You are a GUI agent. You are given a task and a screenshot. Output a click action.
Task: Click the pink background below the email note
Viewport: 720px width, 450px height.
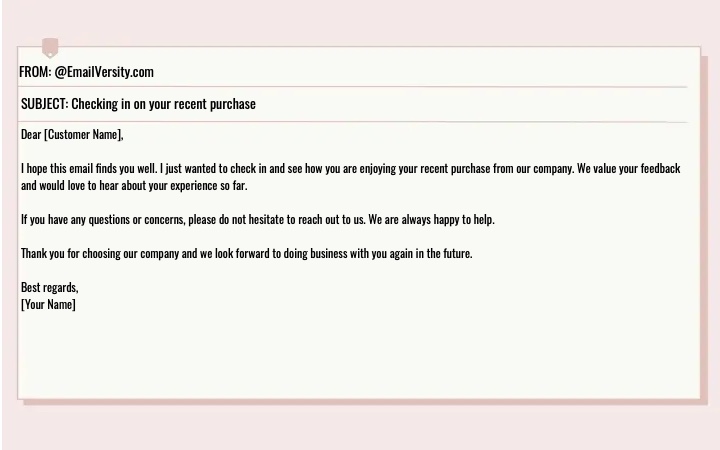click(360, 428)
